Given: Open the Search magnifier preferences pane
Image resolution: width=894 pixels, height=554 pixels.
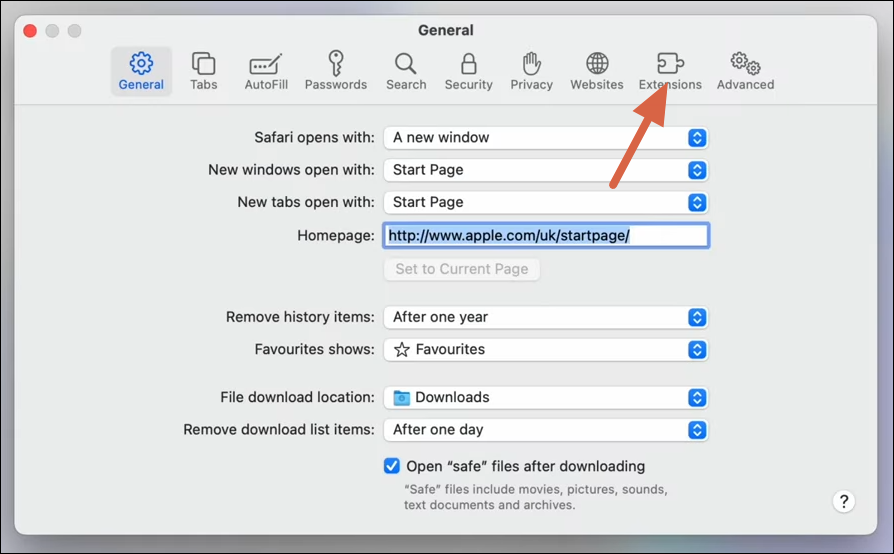Looking at the screenshot, I should coord(406,71).
